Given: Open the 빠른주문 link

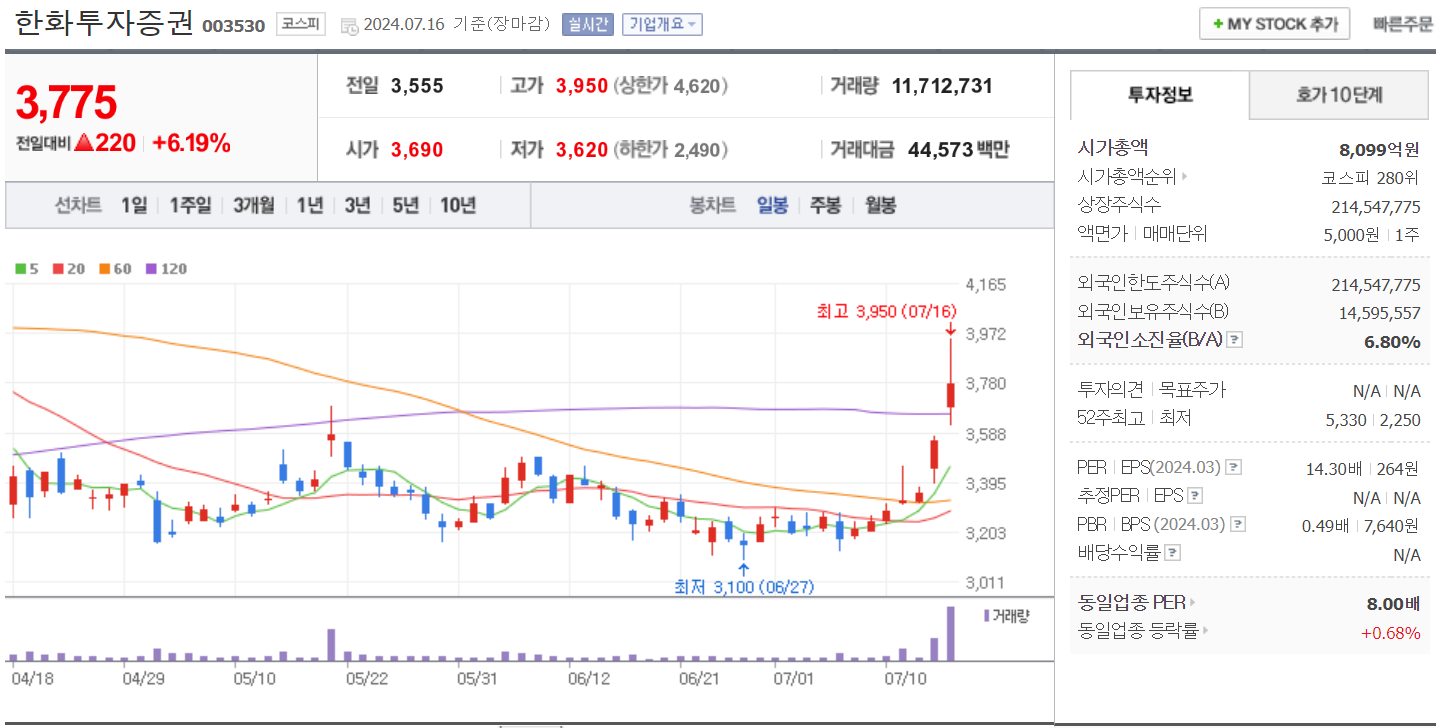Looking at the screenshot, I should (x=1402, y=24).
